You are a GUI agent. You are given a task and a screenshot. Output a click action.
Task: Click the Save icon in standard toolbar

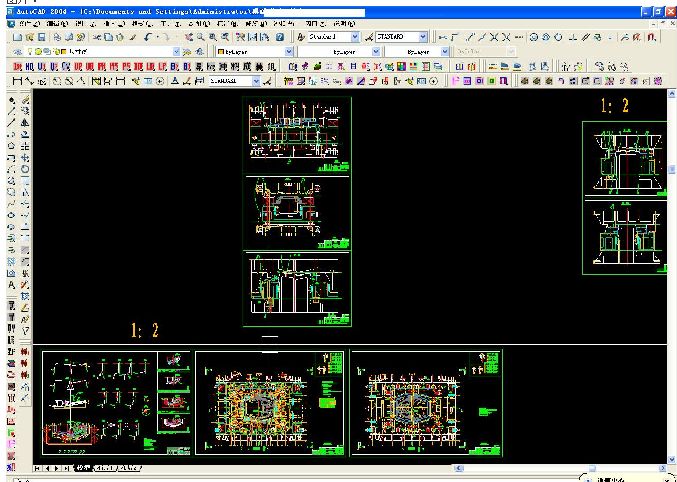coord(41,38)
